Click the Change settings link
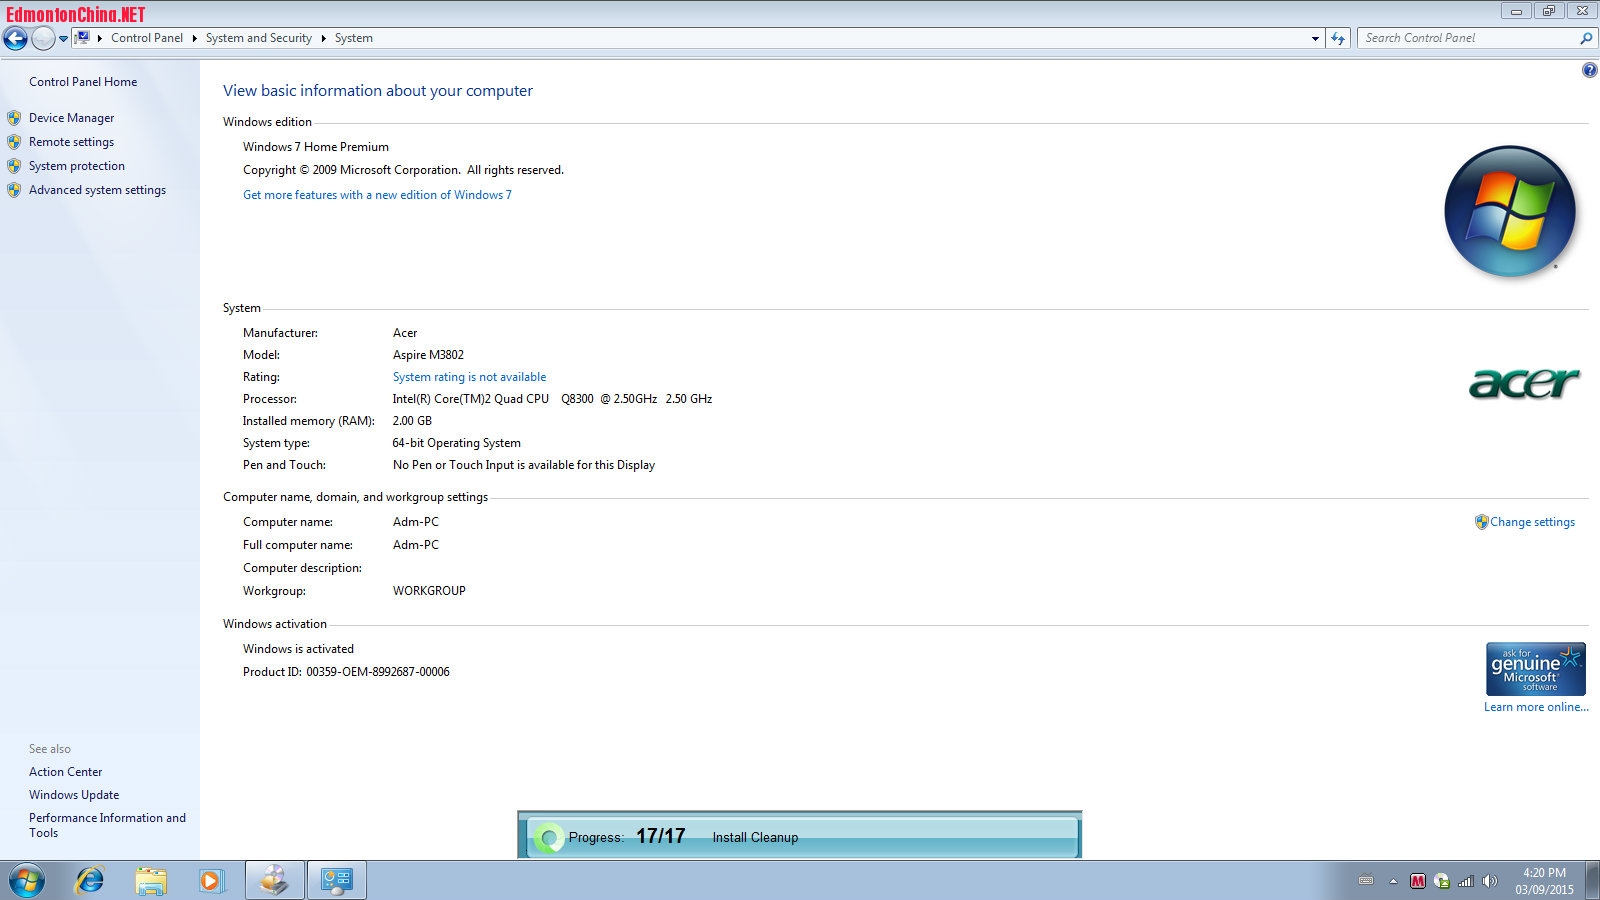This screenshot has height=900, width=1600. (1532, 522)
